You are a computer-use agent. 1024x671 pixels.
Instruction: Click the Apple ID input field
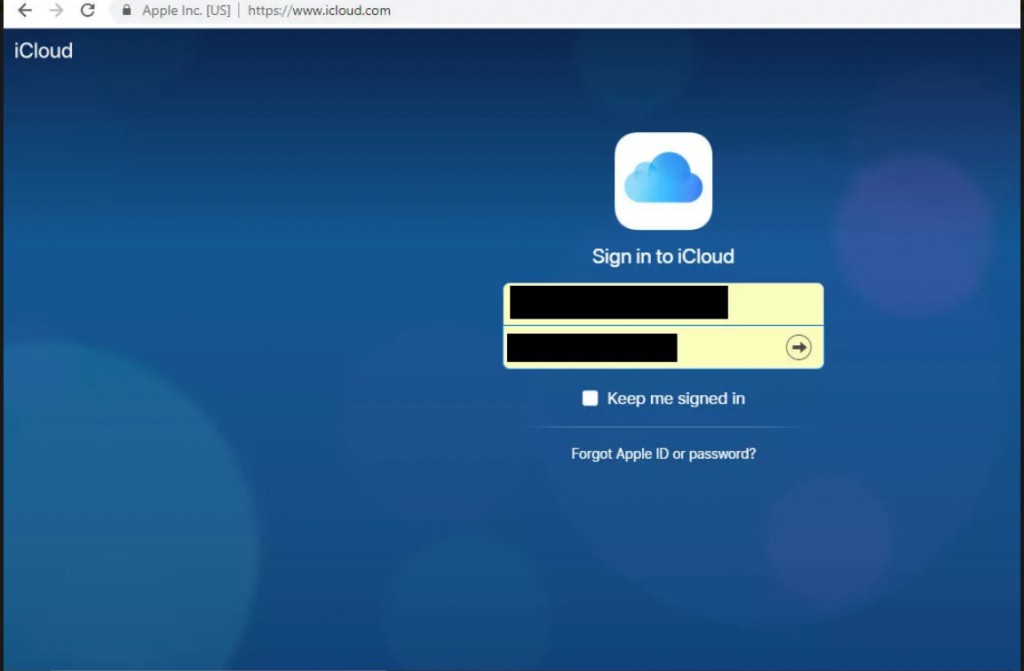(x=663, y=304)
